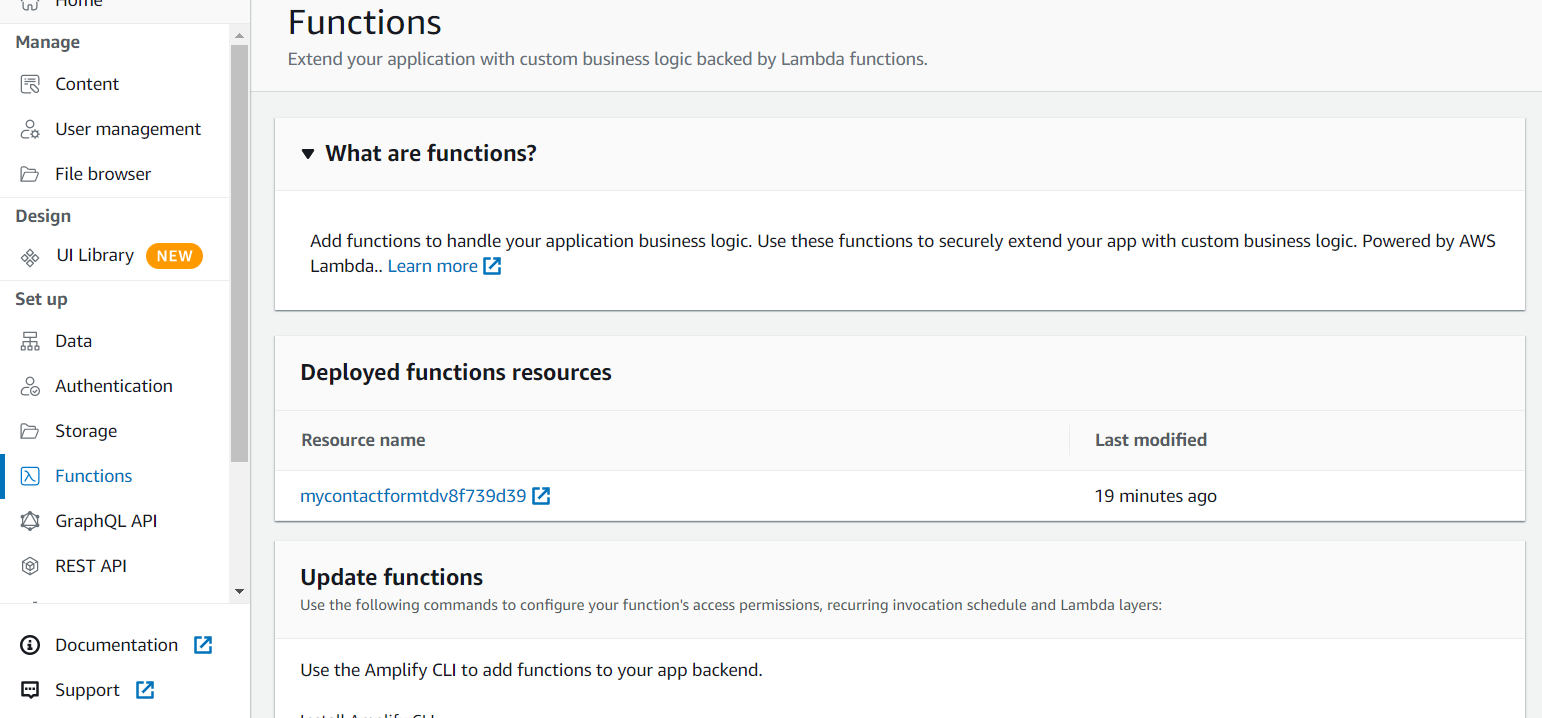1542x718 pixels.
Task: Click the User management icon
Action: [x=30, y=129]
